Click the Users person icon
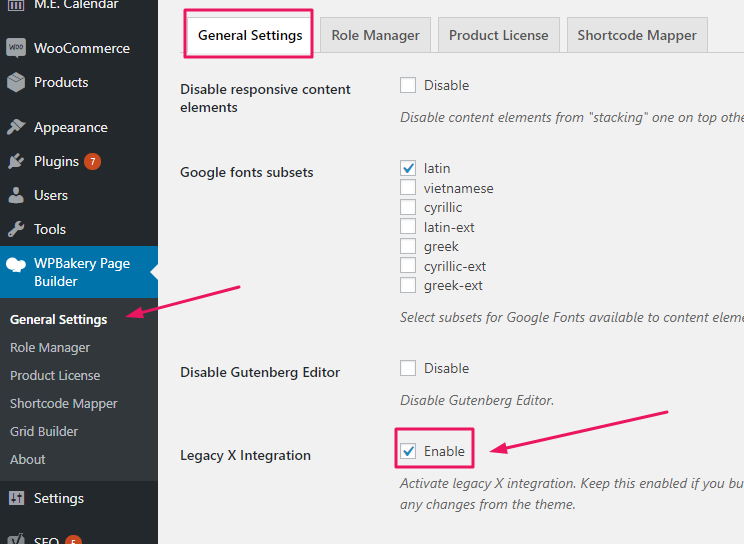The height and width of the screenshot is (544, 744). (16, 195)
